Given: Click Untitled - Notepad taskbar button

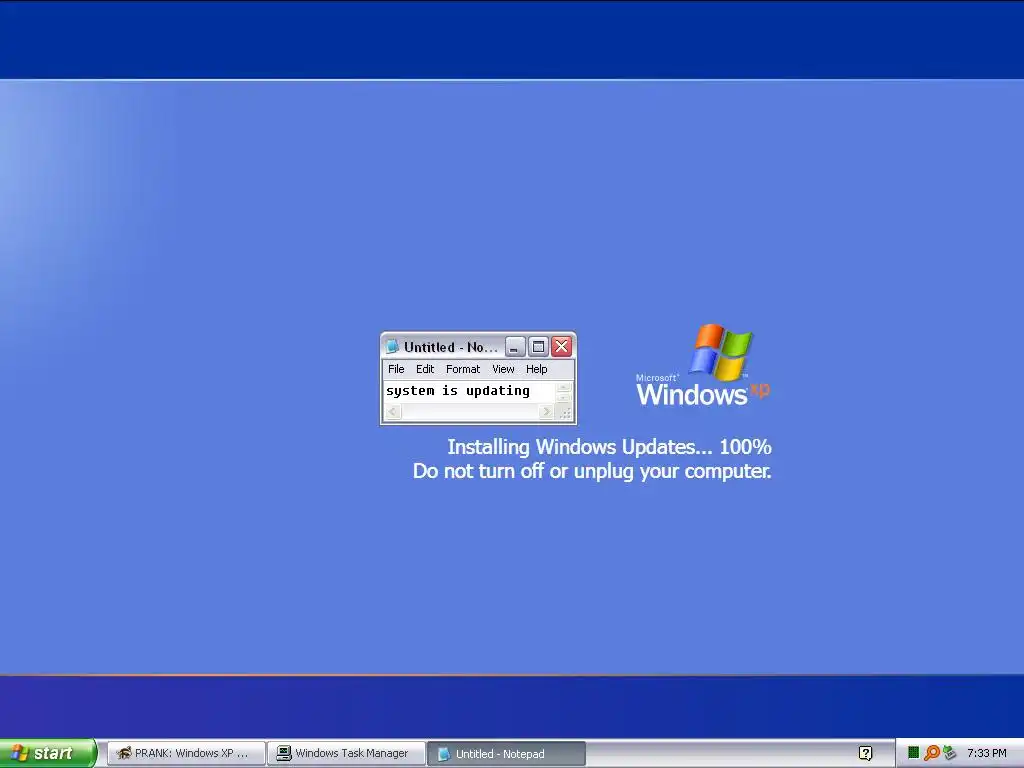Looking at the screenshot, I should point(507,753).
